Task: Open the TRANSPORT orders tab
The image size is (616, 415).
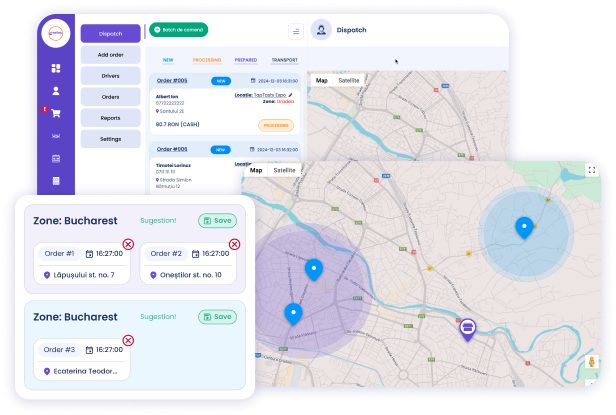Action: pyautogui.click(x=284, y=60)
